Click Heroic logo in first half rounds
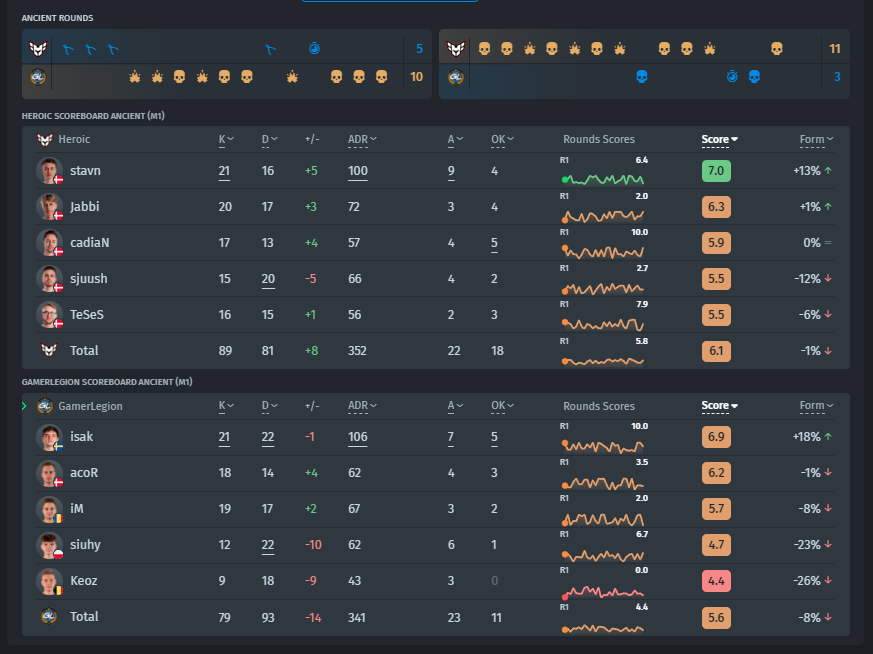This screenshot has width=873, height=654. [x=38, y=48]
